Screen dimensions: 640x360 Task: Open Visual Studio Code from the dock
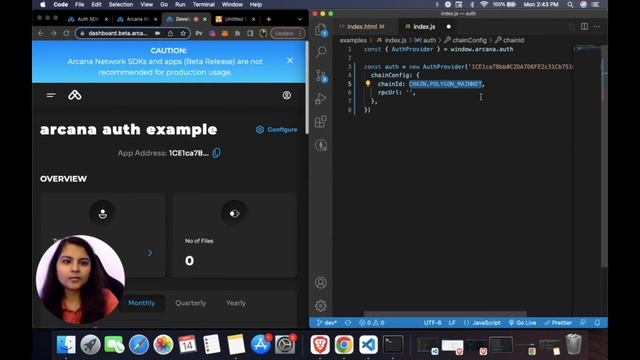click(x=369, y=344)
